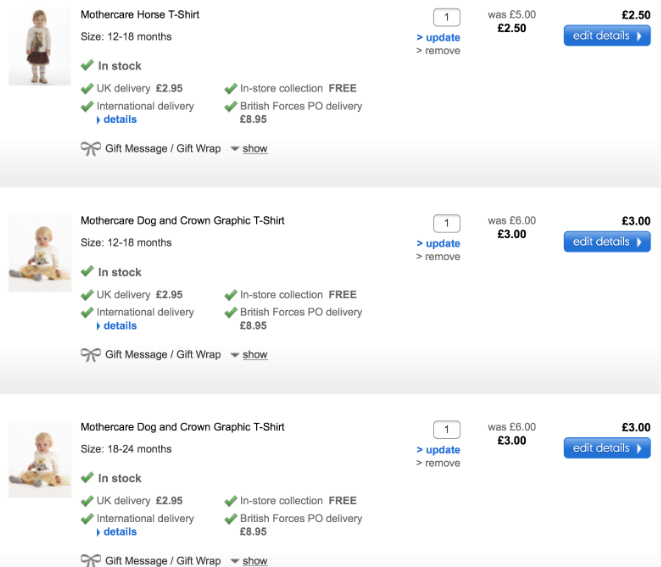Open Mothercare Dog and Crown T-Shirt 12-18 months title
661x567 pixels.
pos(182,221)
